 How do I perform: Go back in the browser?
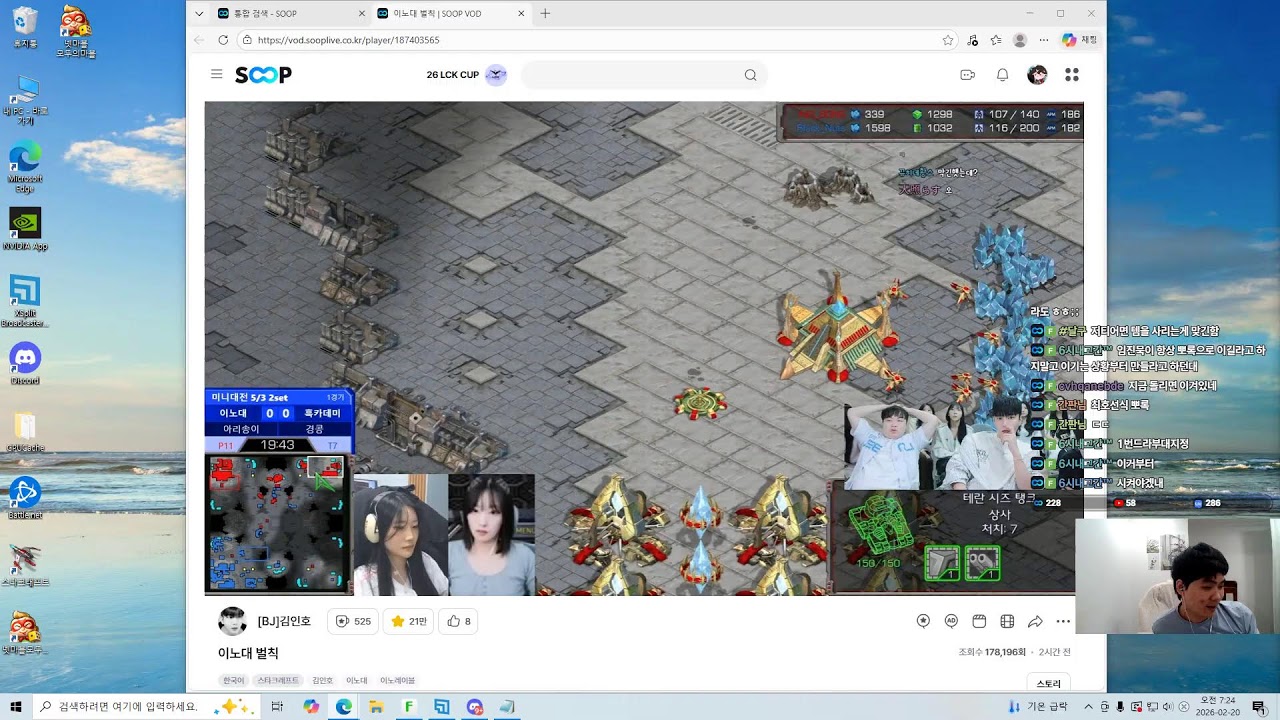click(198, 40)
